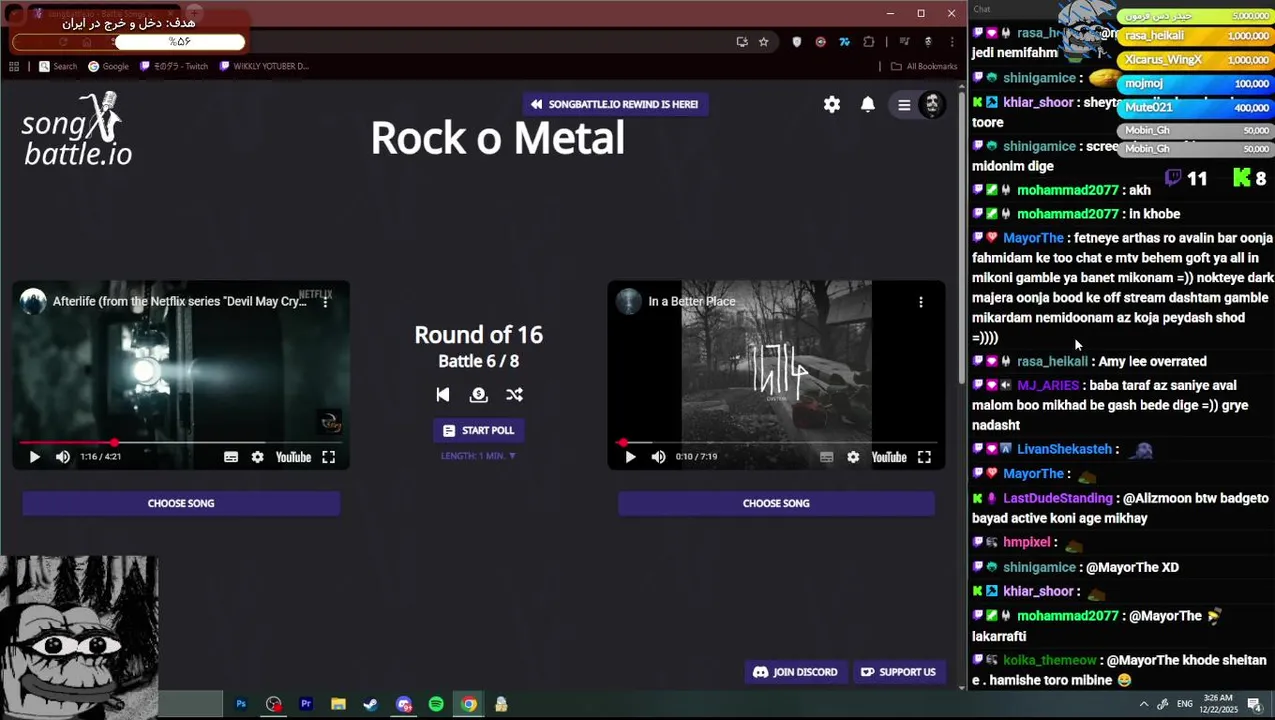Screen dimensions: 1275x720
Task: Click the Afterlife video channel avatar
Action: click(x=33, y=301)
